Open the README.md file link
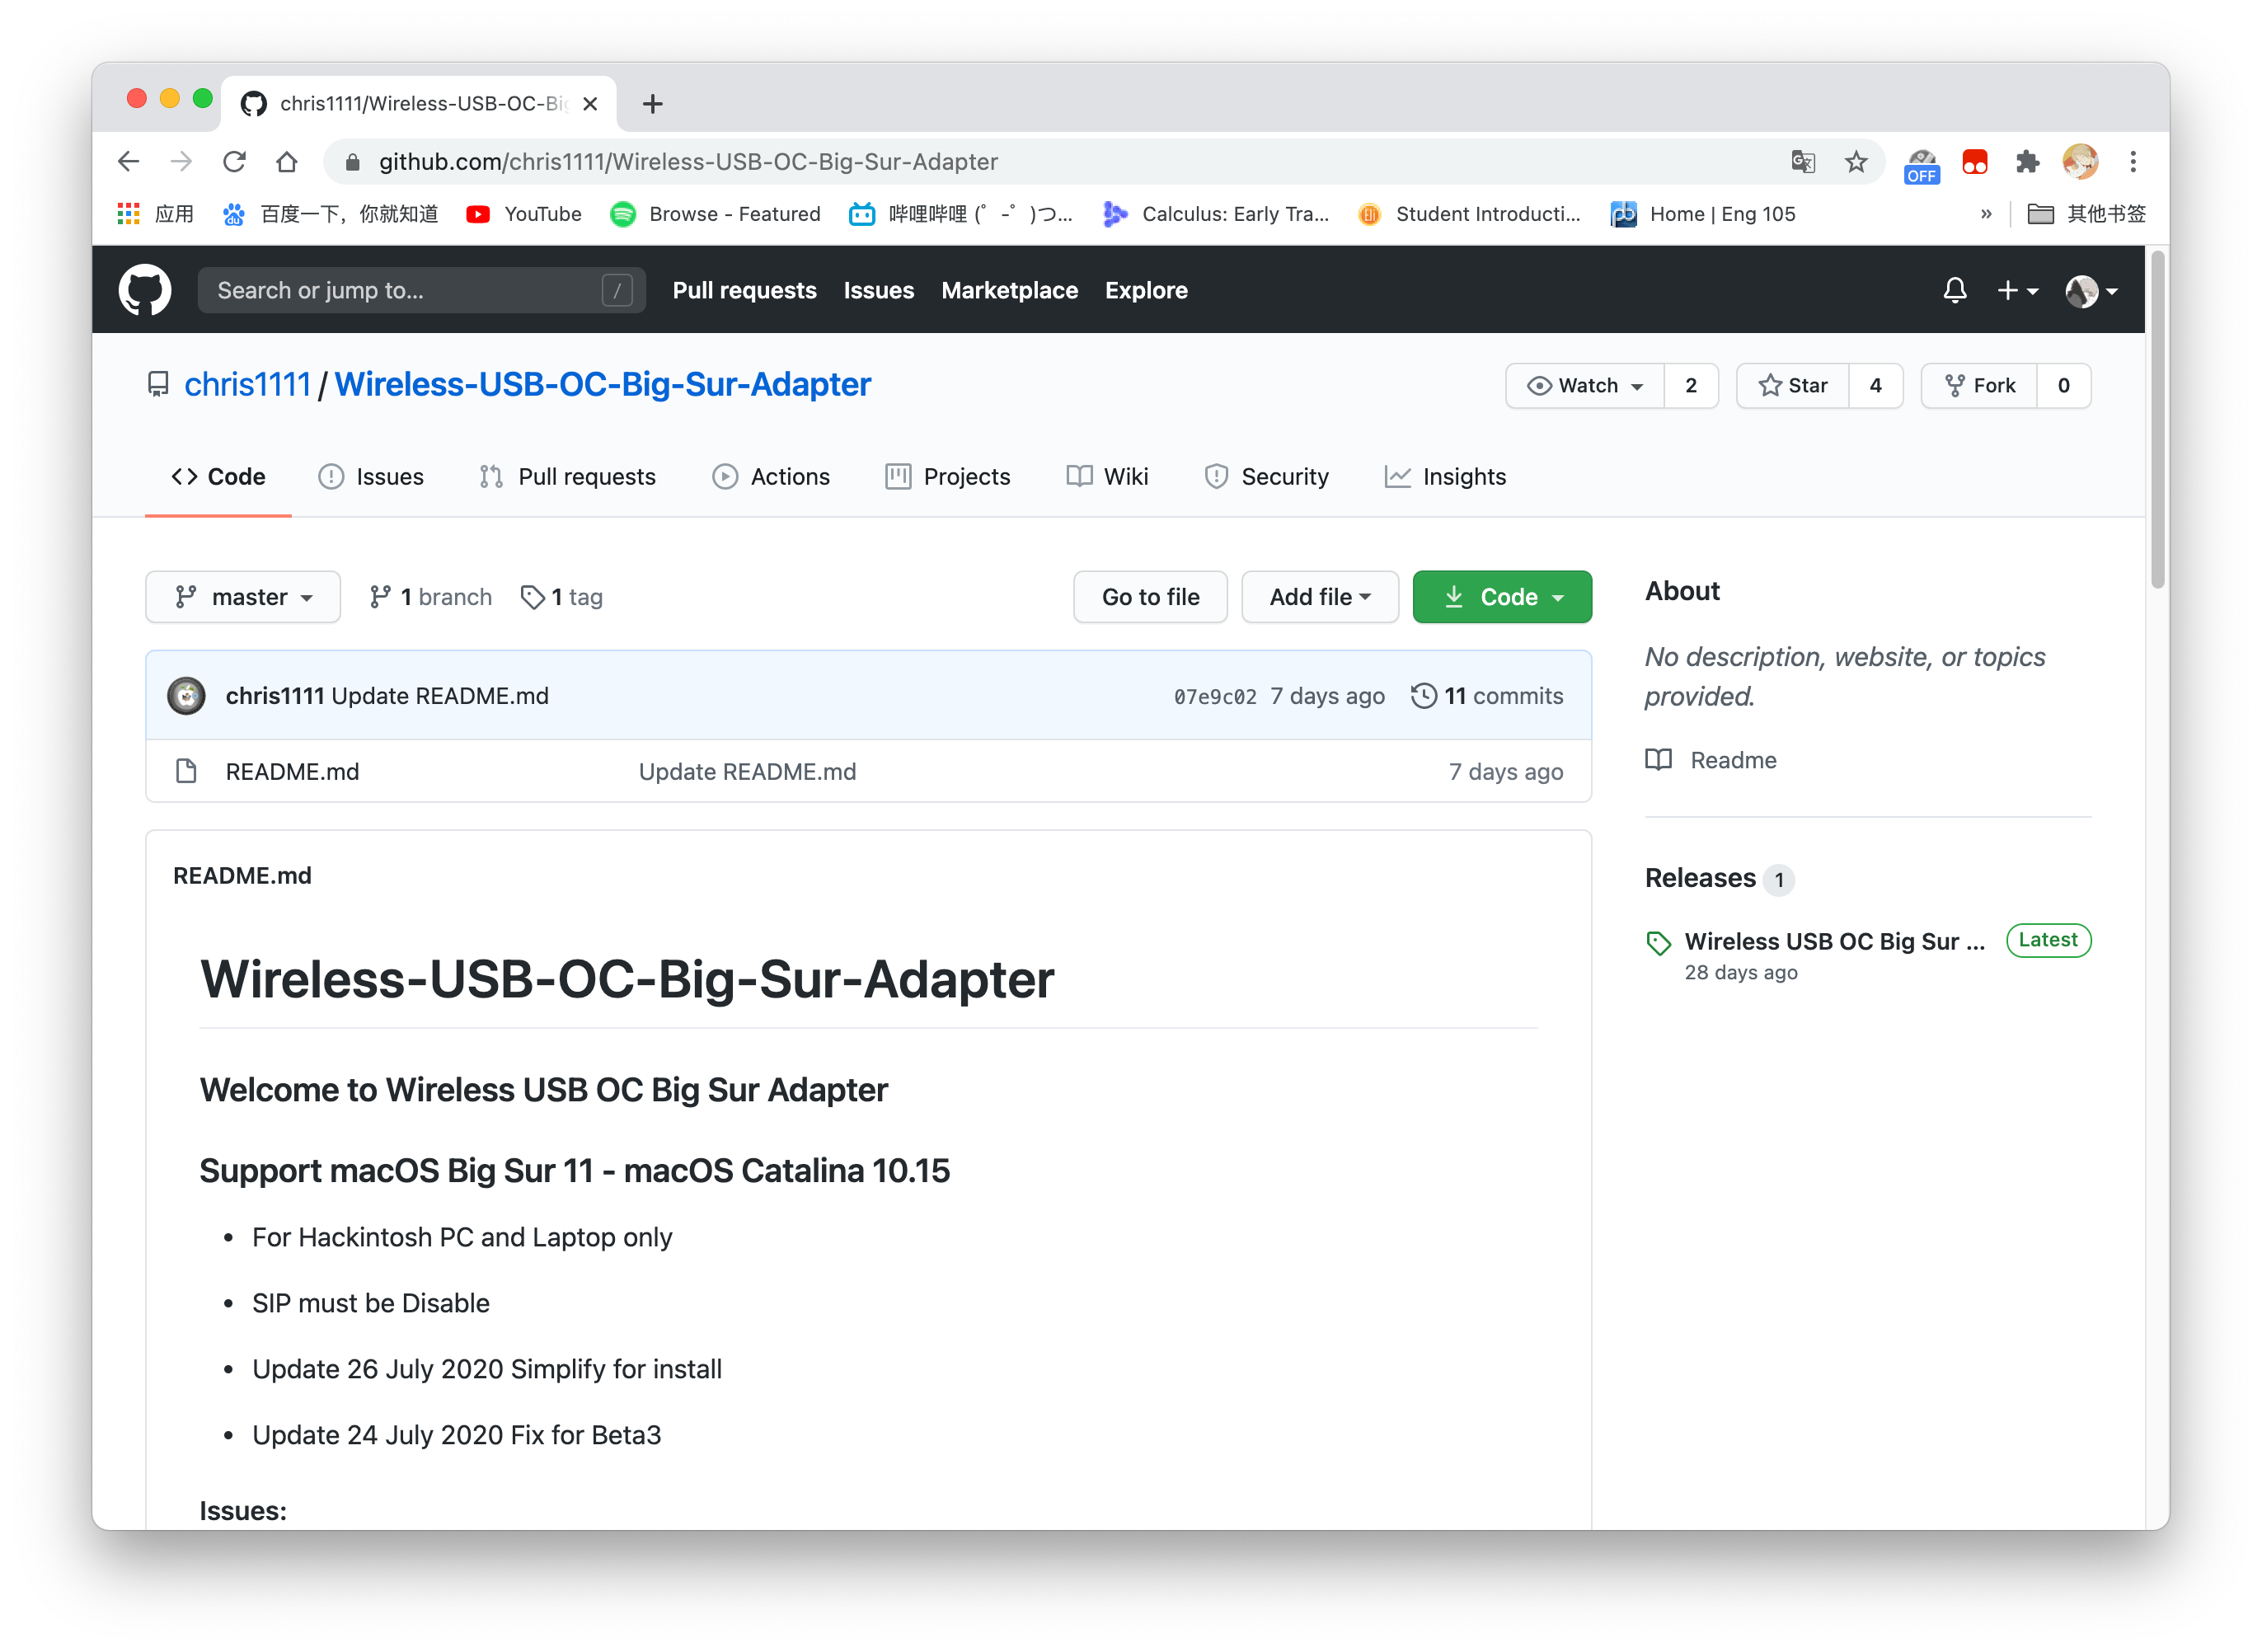Viewport: 2262px width, 1652px height. (292, 772)
